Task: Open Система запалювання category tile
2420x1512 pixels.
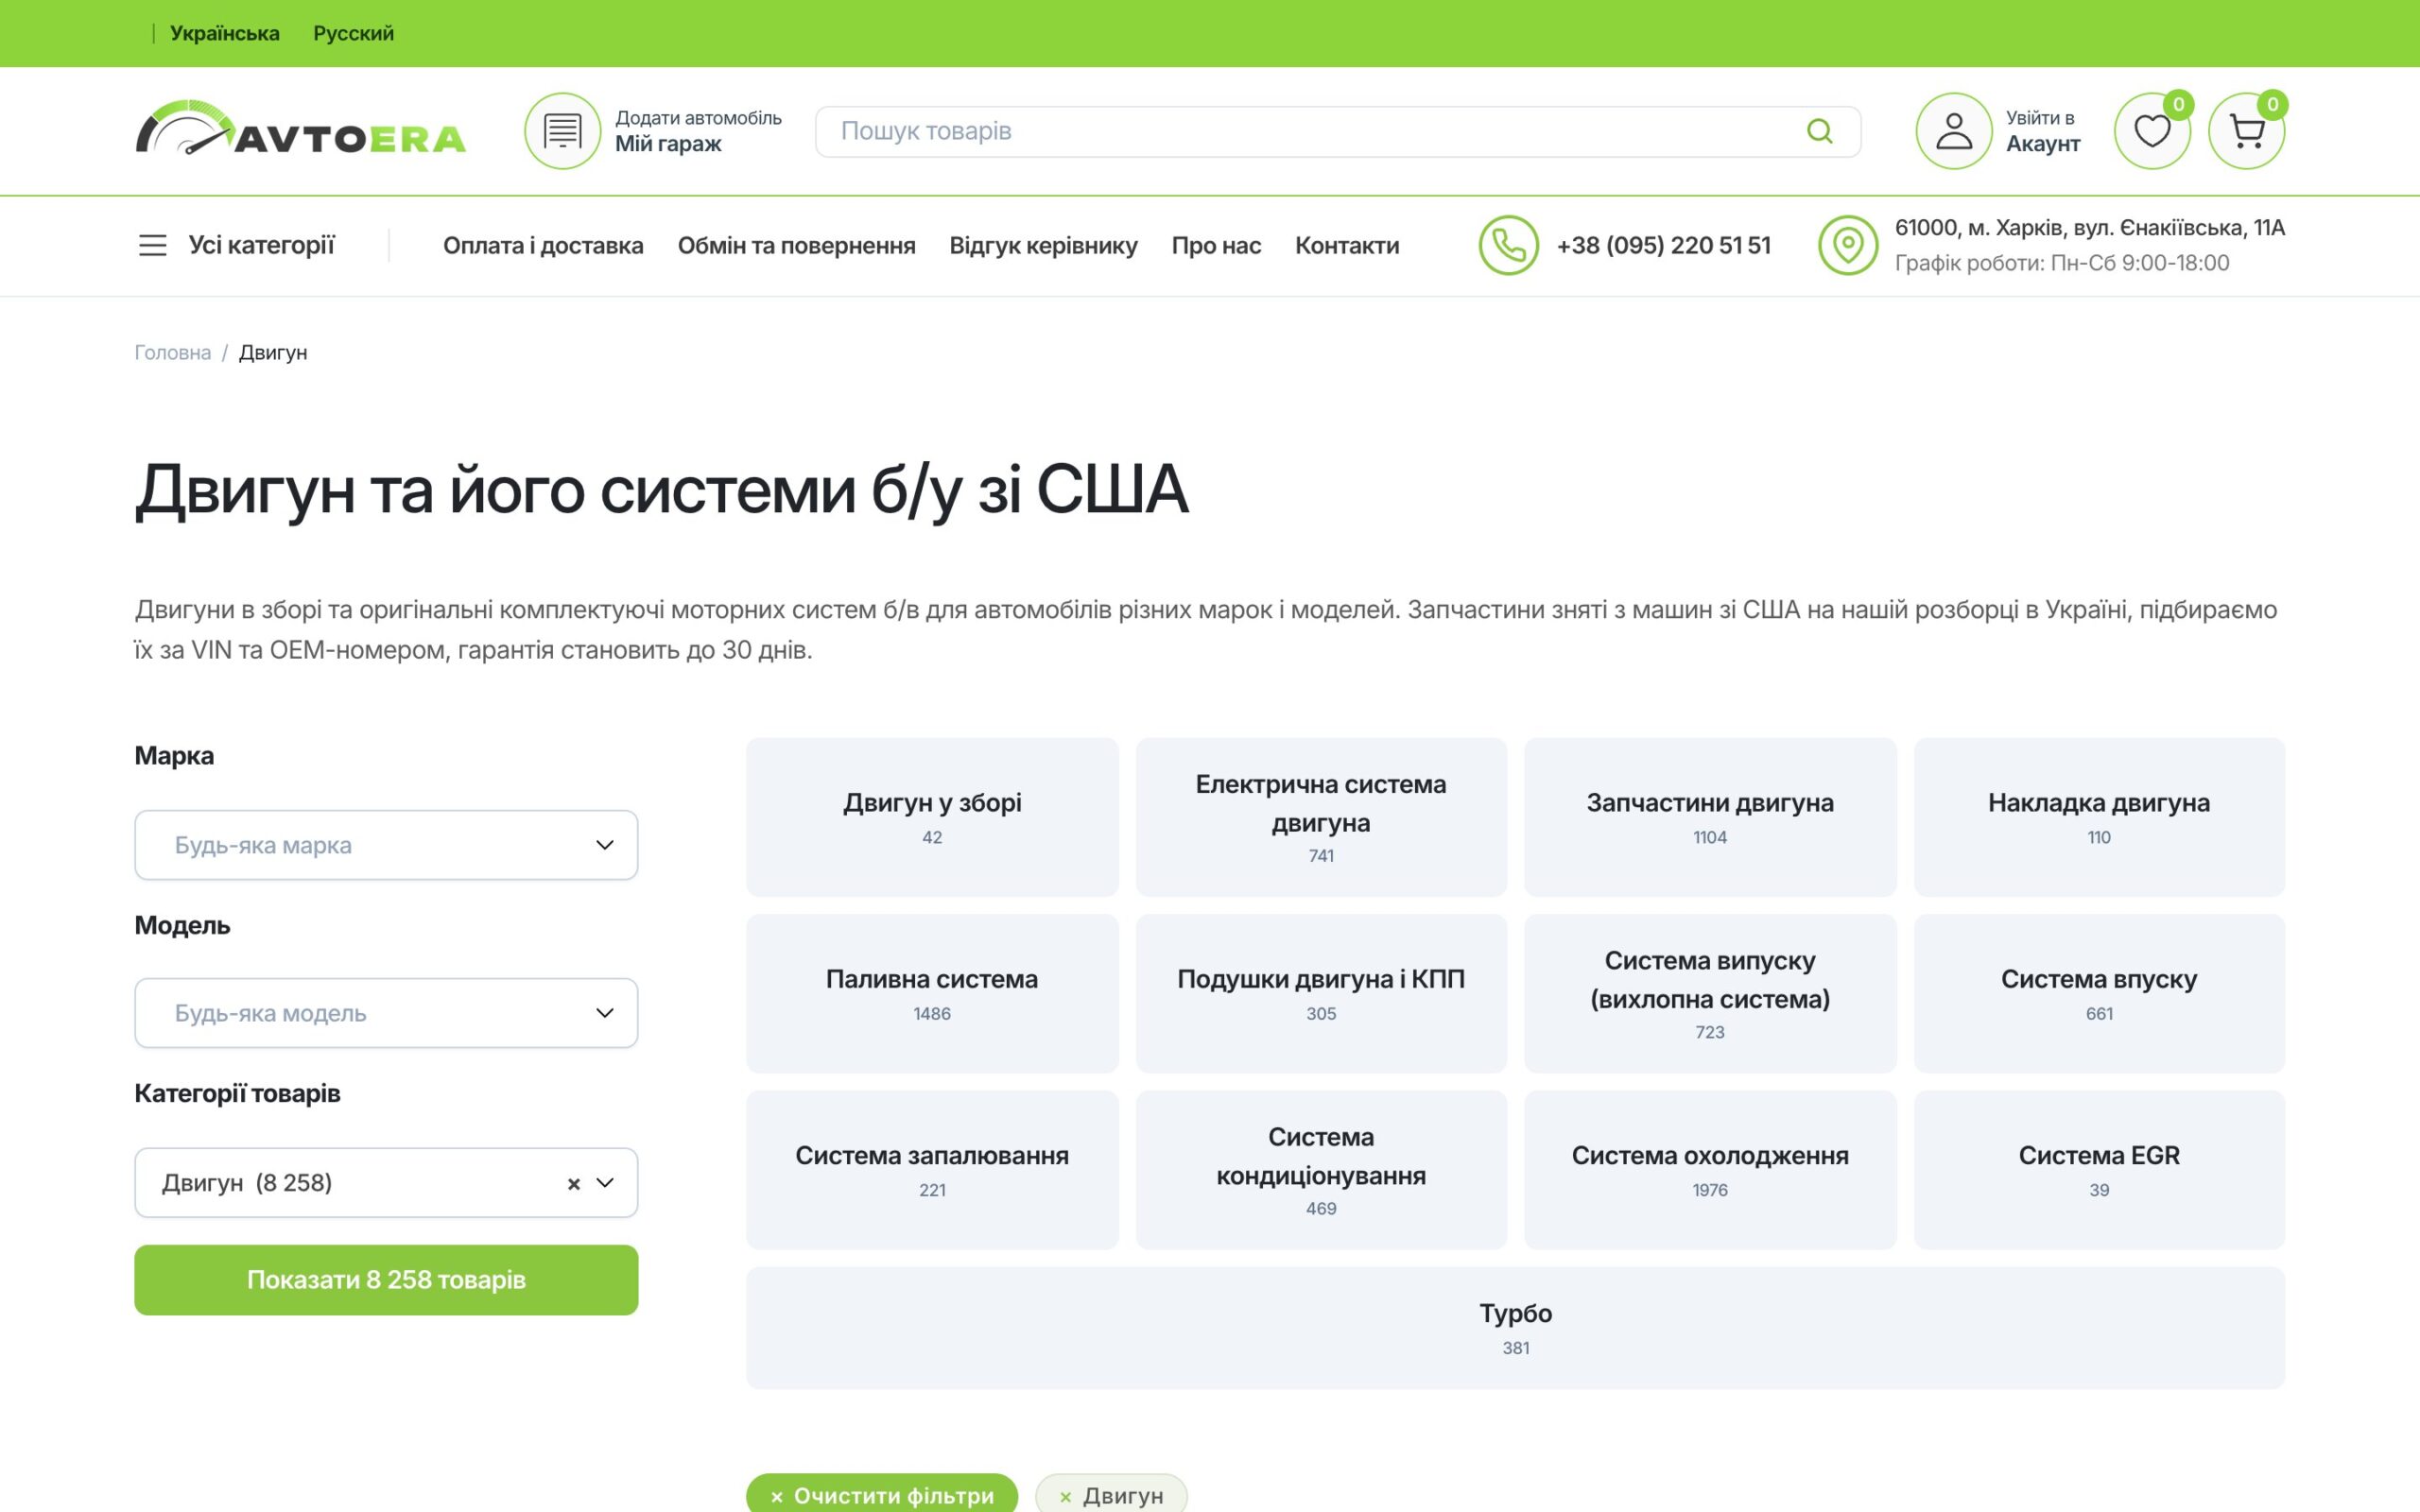Action: (932, 1170)
